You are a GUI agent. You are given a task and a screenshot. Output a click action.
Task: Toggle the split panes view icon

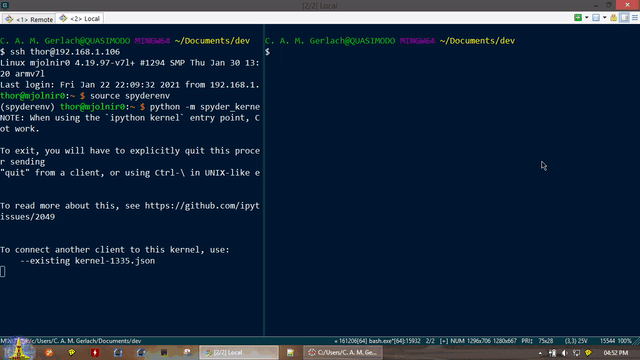click(624, 18)
